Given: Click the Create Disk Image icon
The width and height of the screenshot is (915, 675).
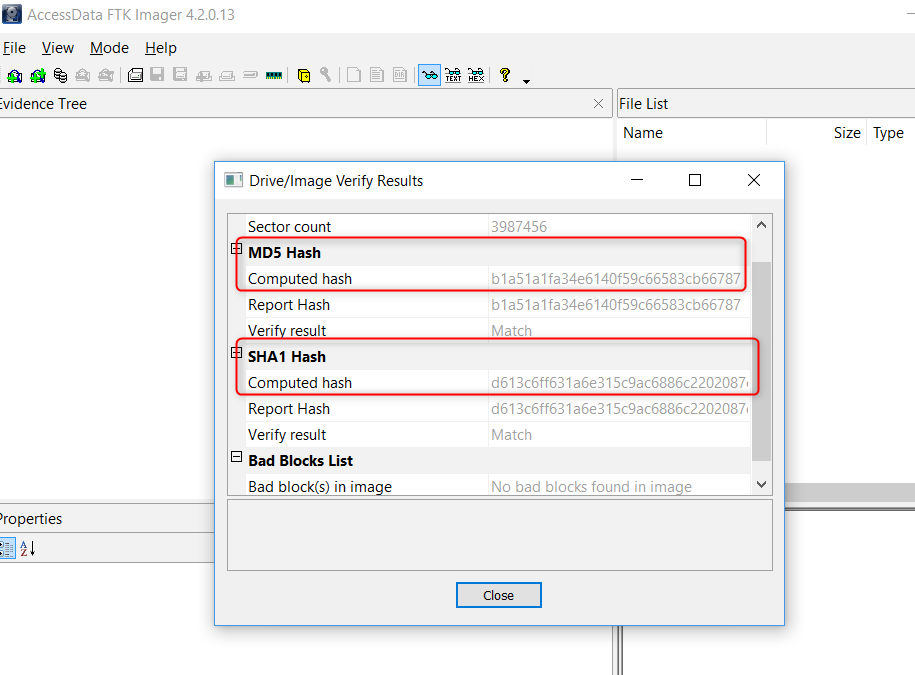Looking at the screenshot, I should (135, 75).
